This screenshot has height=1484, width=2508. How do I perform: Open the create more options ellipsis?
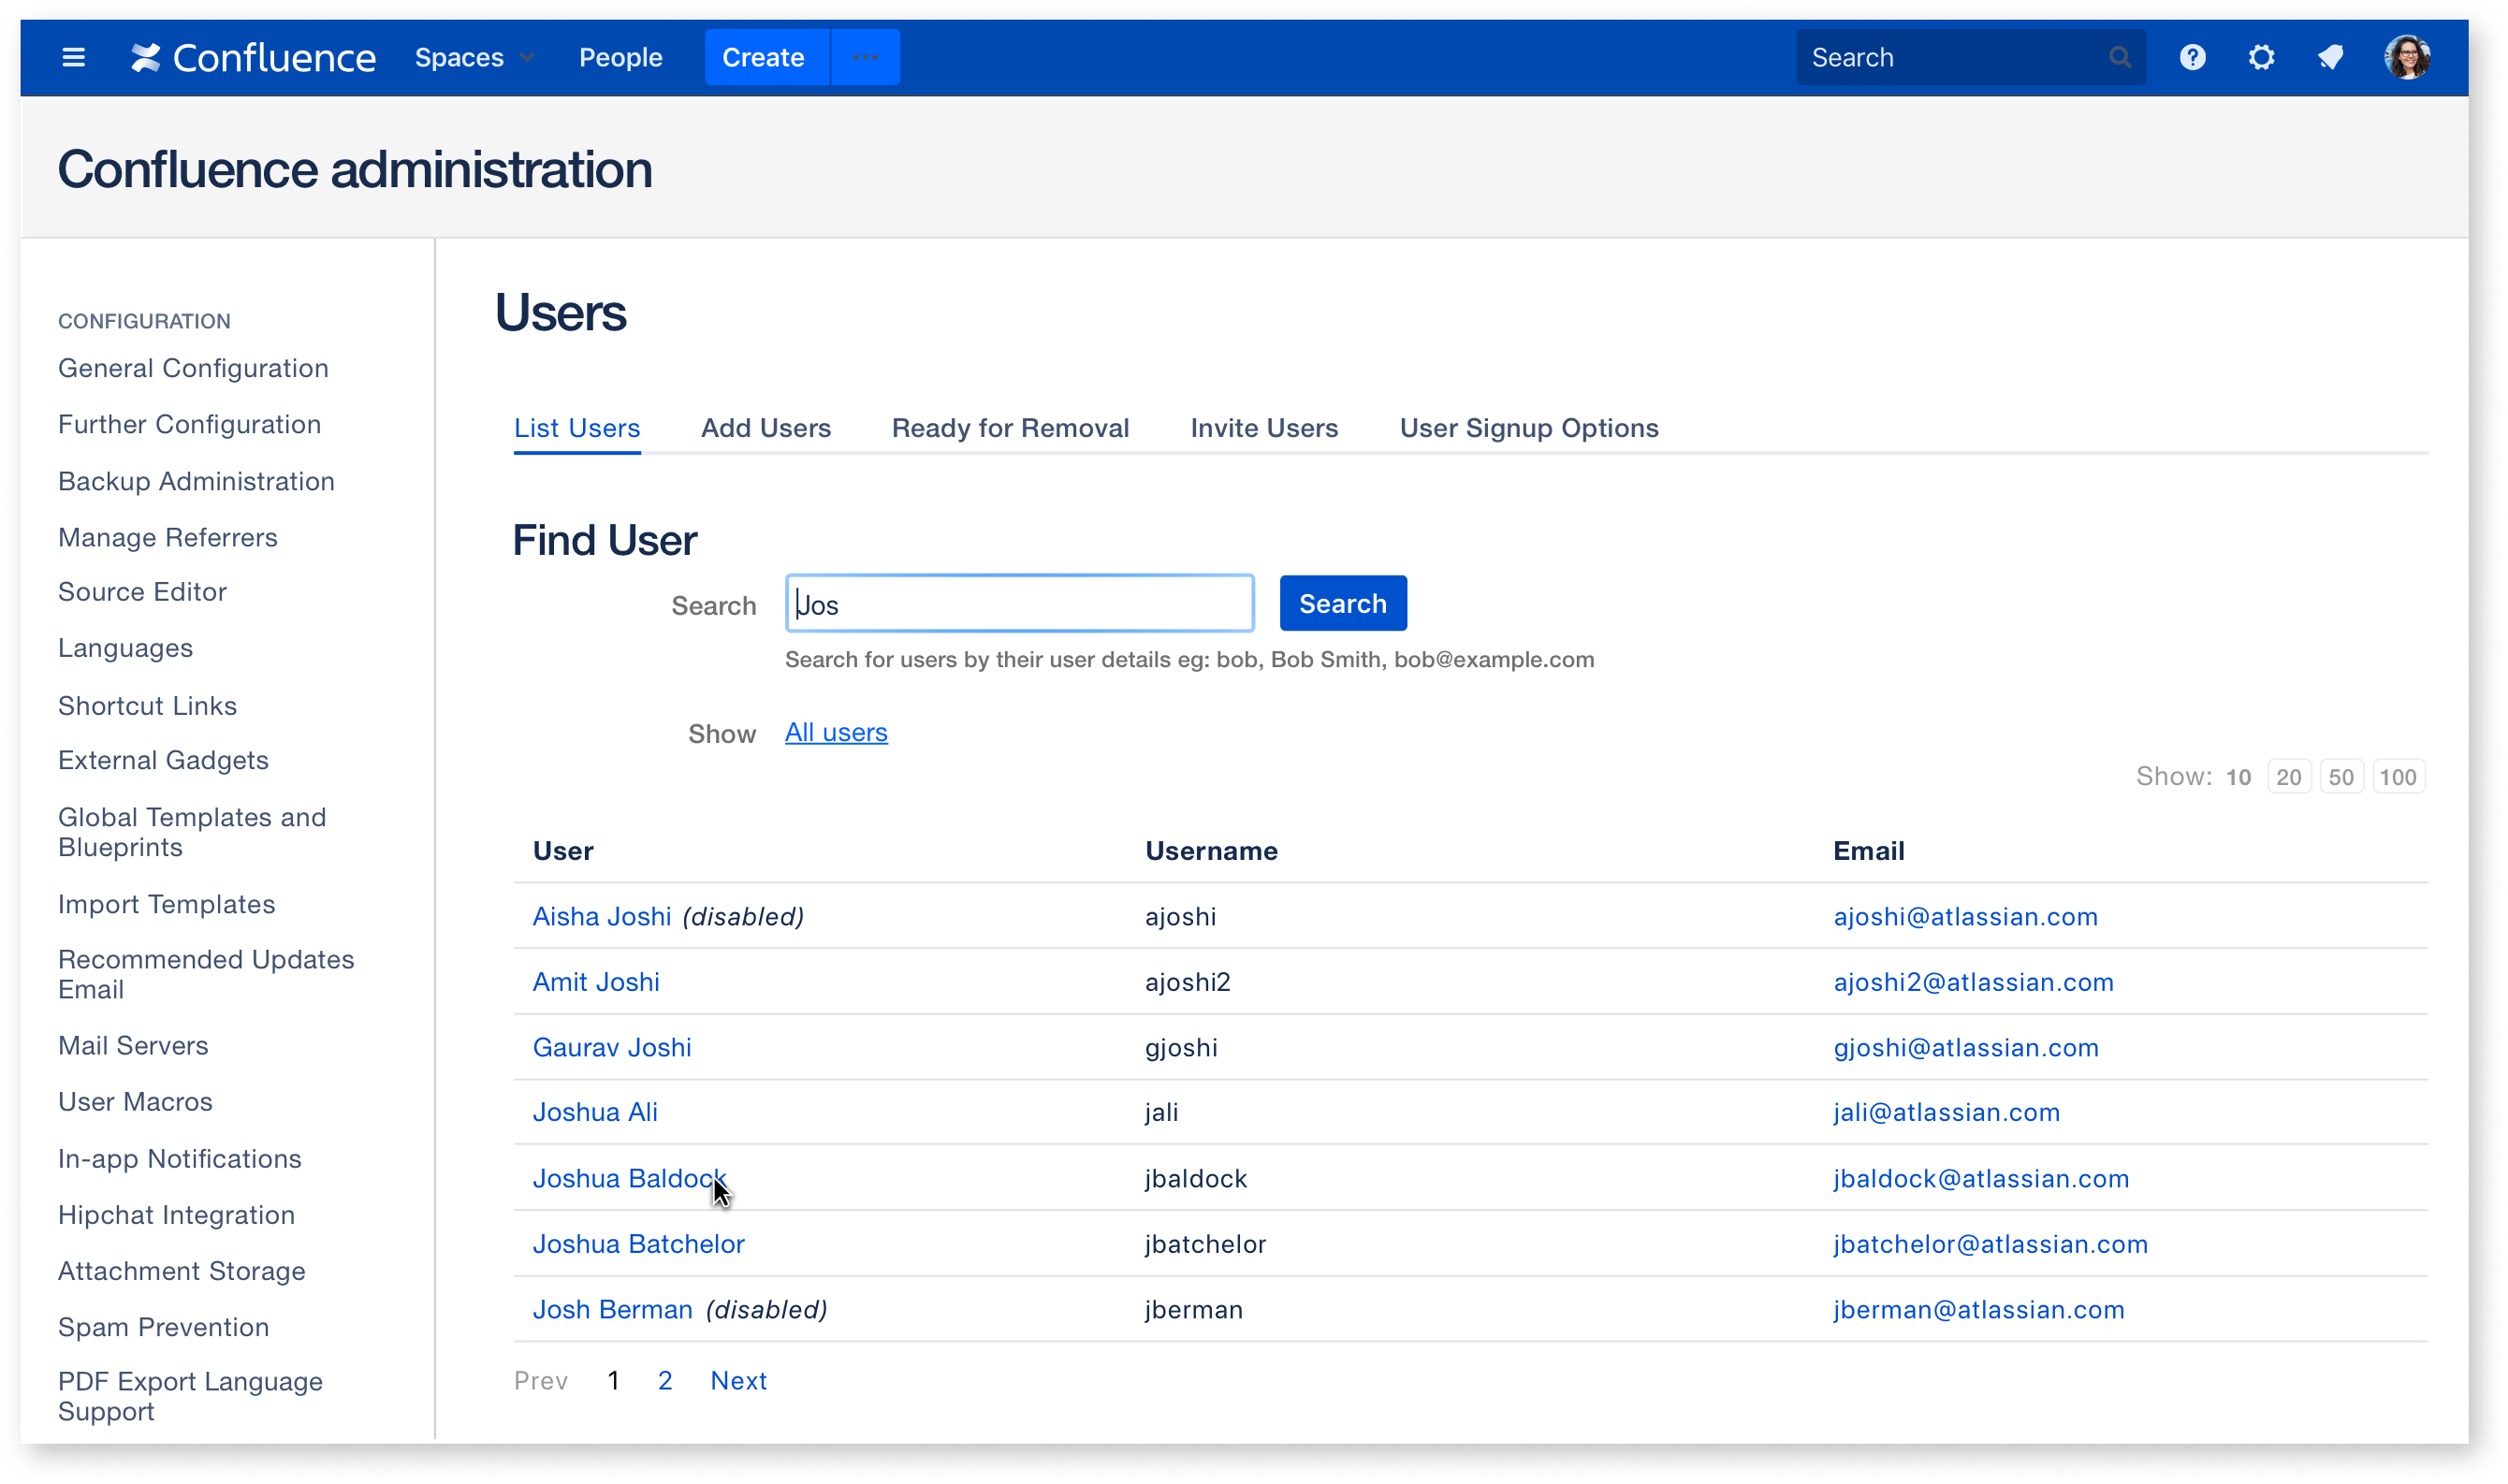(x=865, y=57)
